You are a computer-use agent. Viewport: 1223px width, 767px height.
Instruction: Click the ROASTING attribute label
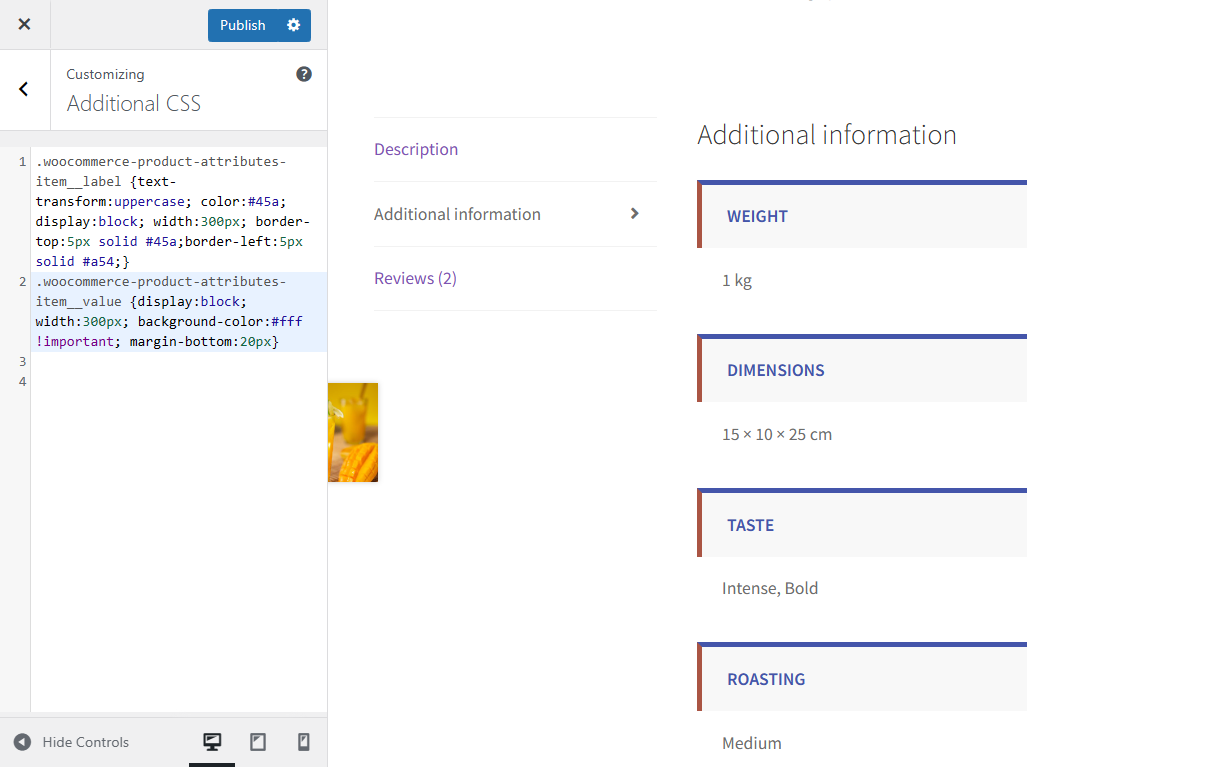(766, 679)
